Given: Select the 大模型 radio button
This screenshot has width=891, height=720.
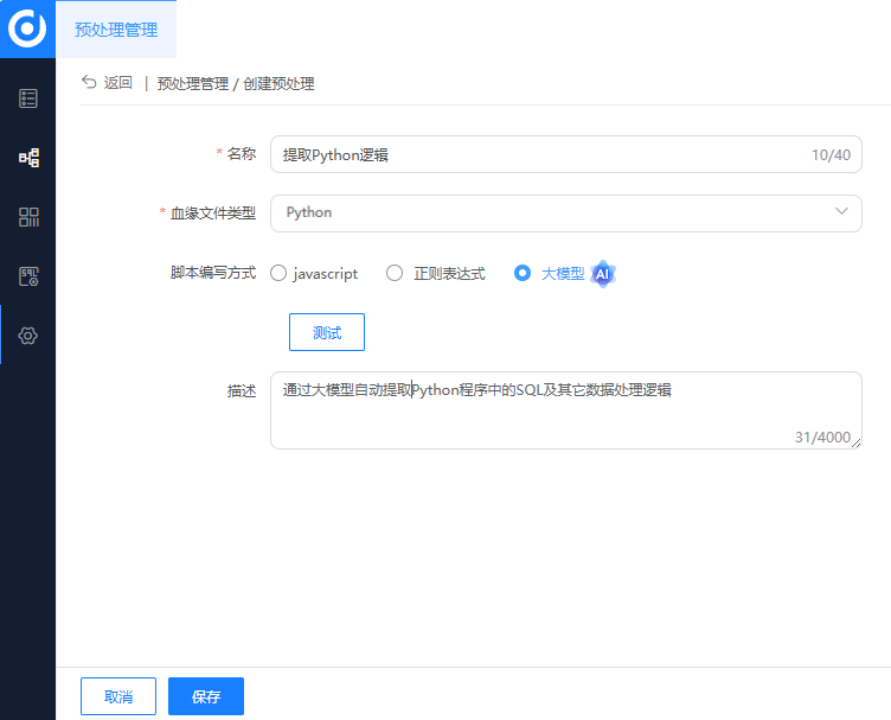Looking at the screenshot, I should coord(523,273).
